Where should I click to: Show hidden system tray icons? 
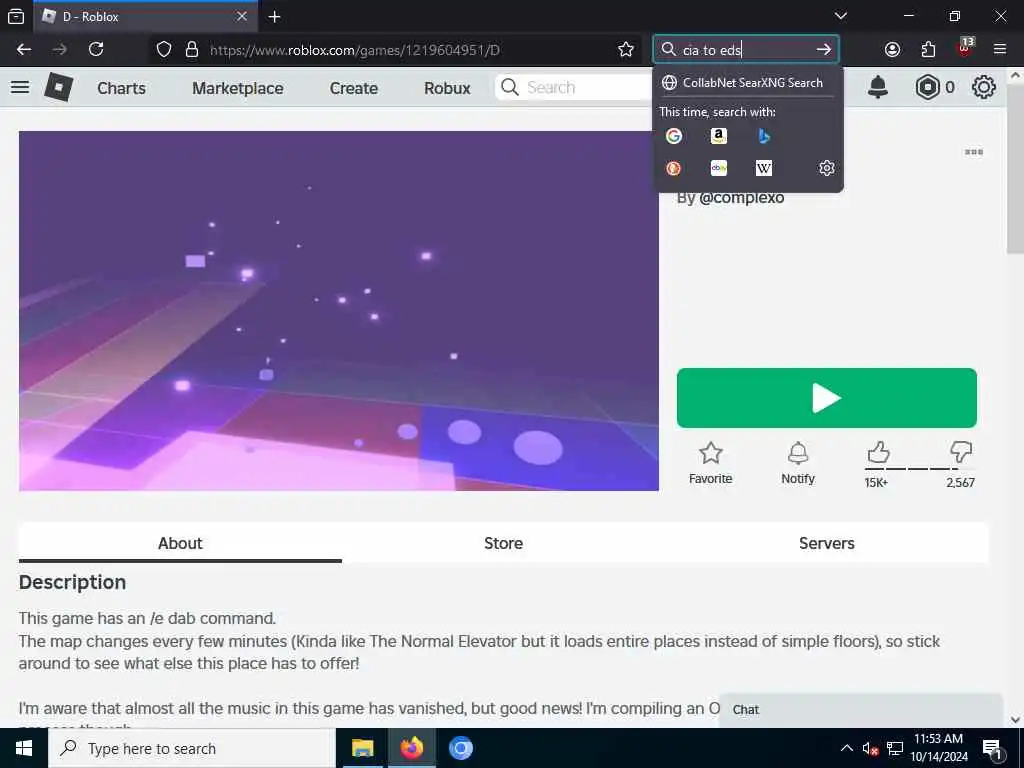846,748
